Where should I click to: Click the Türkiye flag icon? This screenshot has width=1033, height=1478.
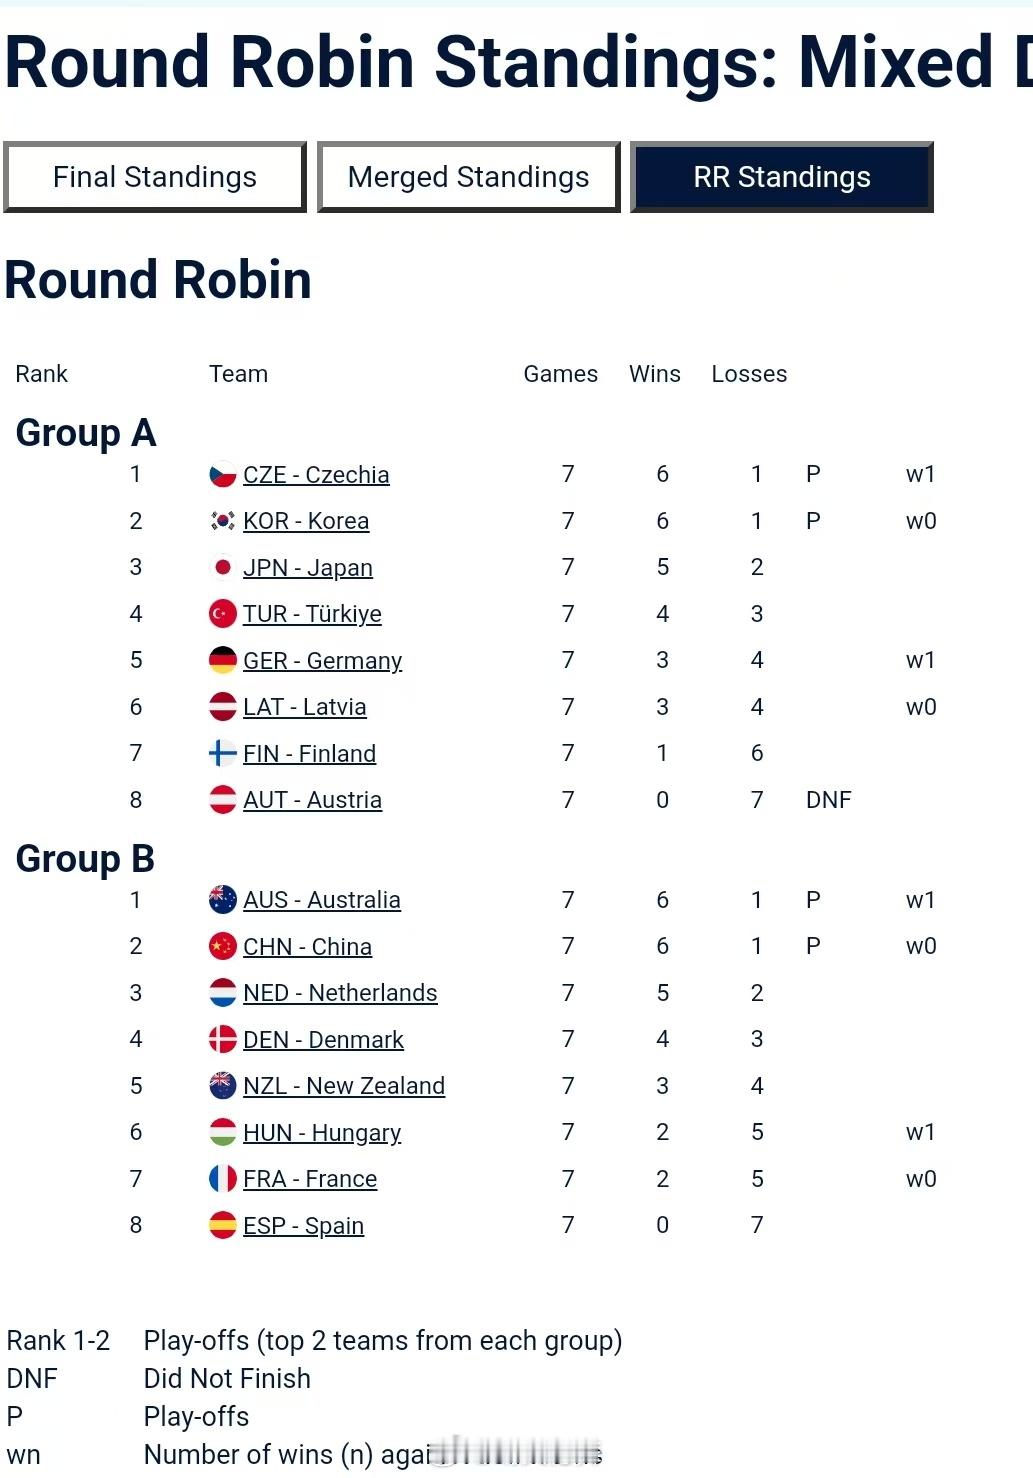(x=222, y=614)
